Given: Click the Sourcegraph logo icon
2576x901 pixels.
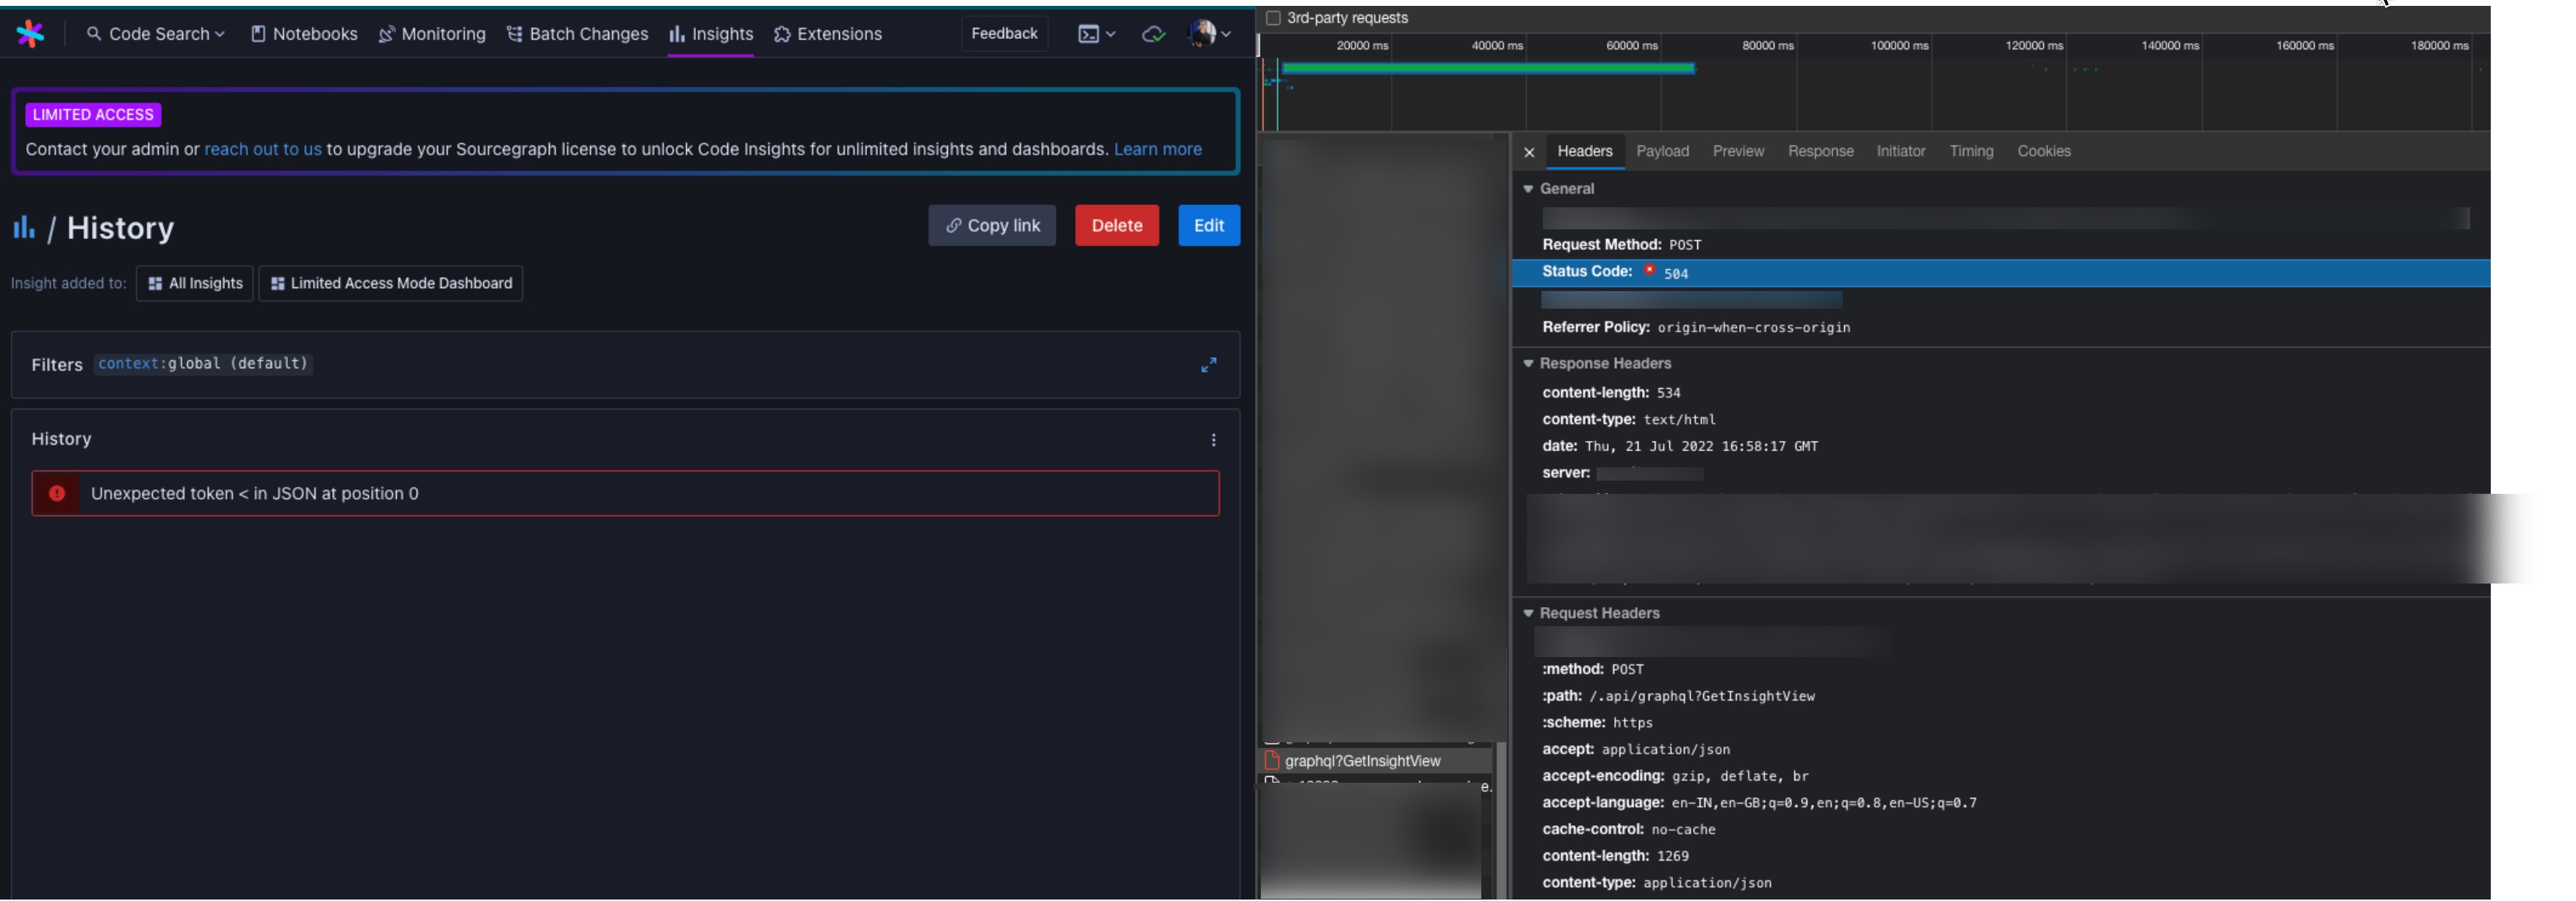Looking at the screenshot, I should (30, 34).
